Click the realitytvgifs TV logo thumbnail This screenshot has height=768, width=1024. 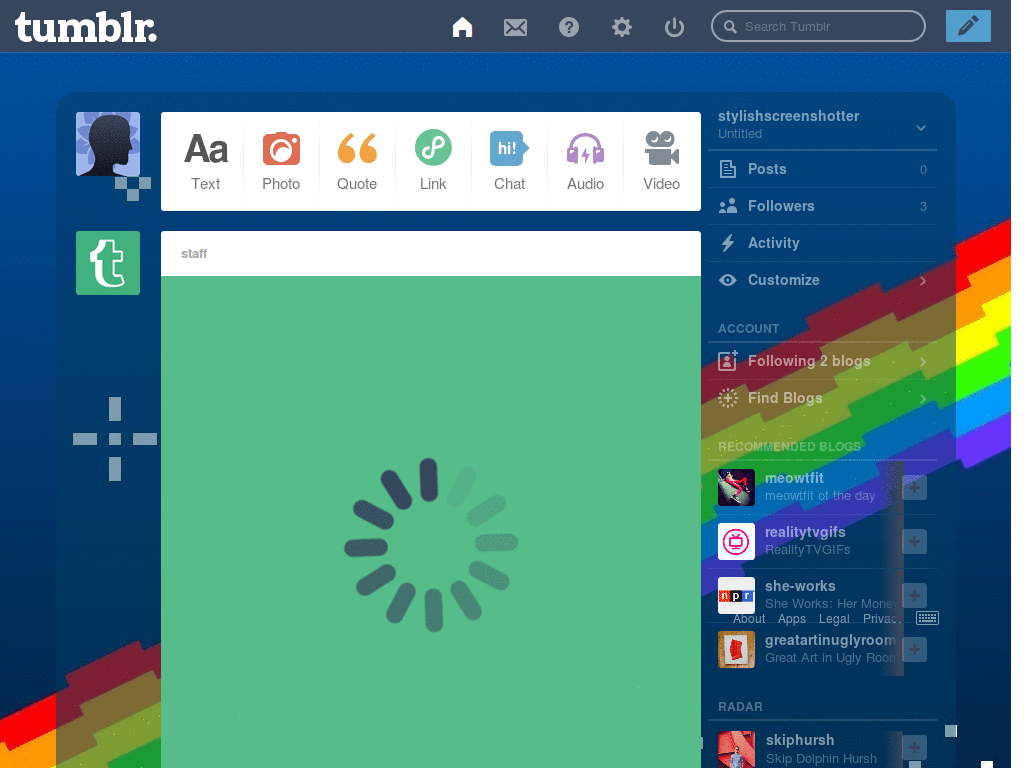(736, 541)
